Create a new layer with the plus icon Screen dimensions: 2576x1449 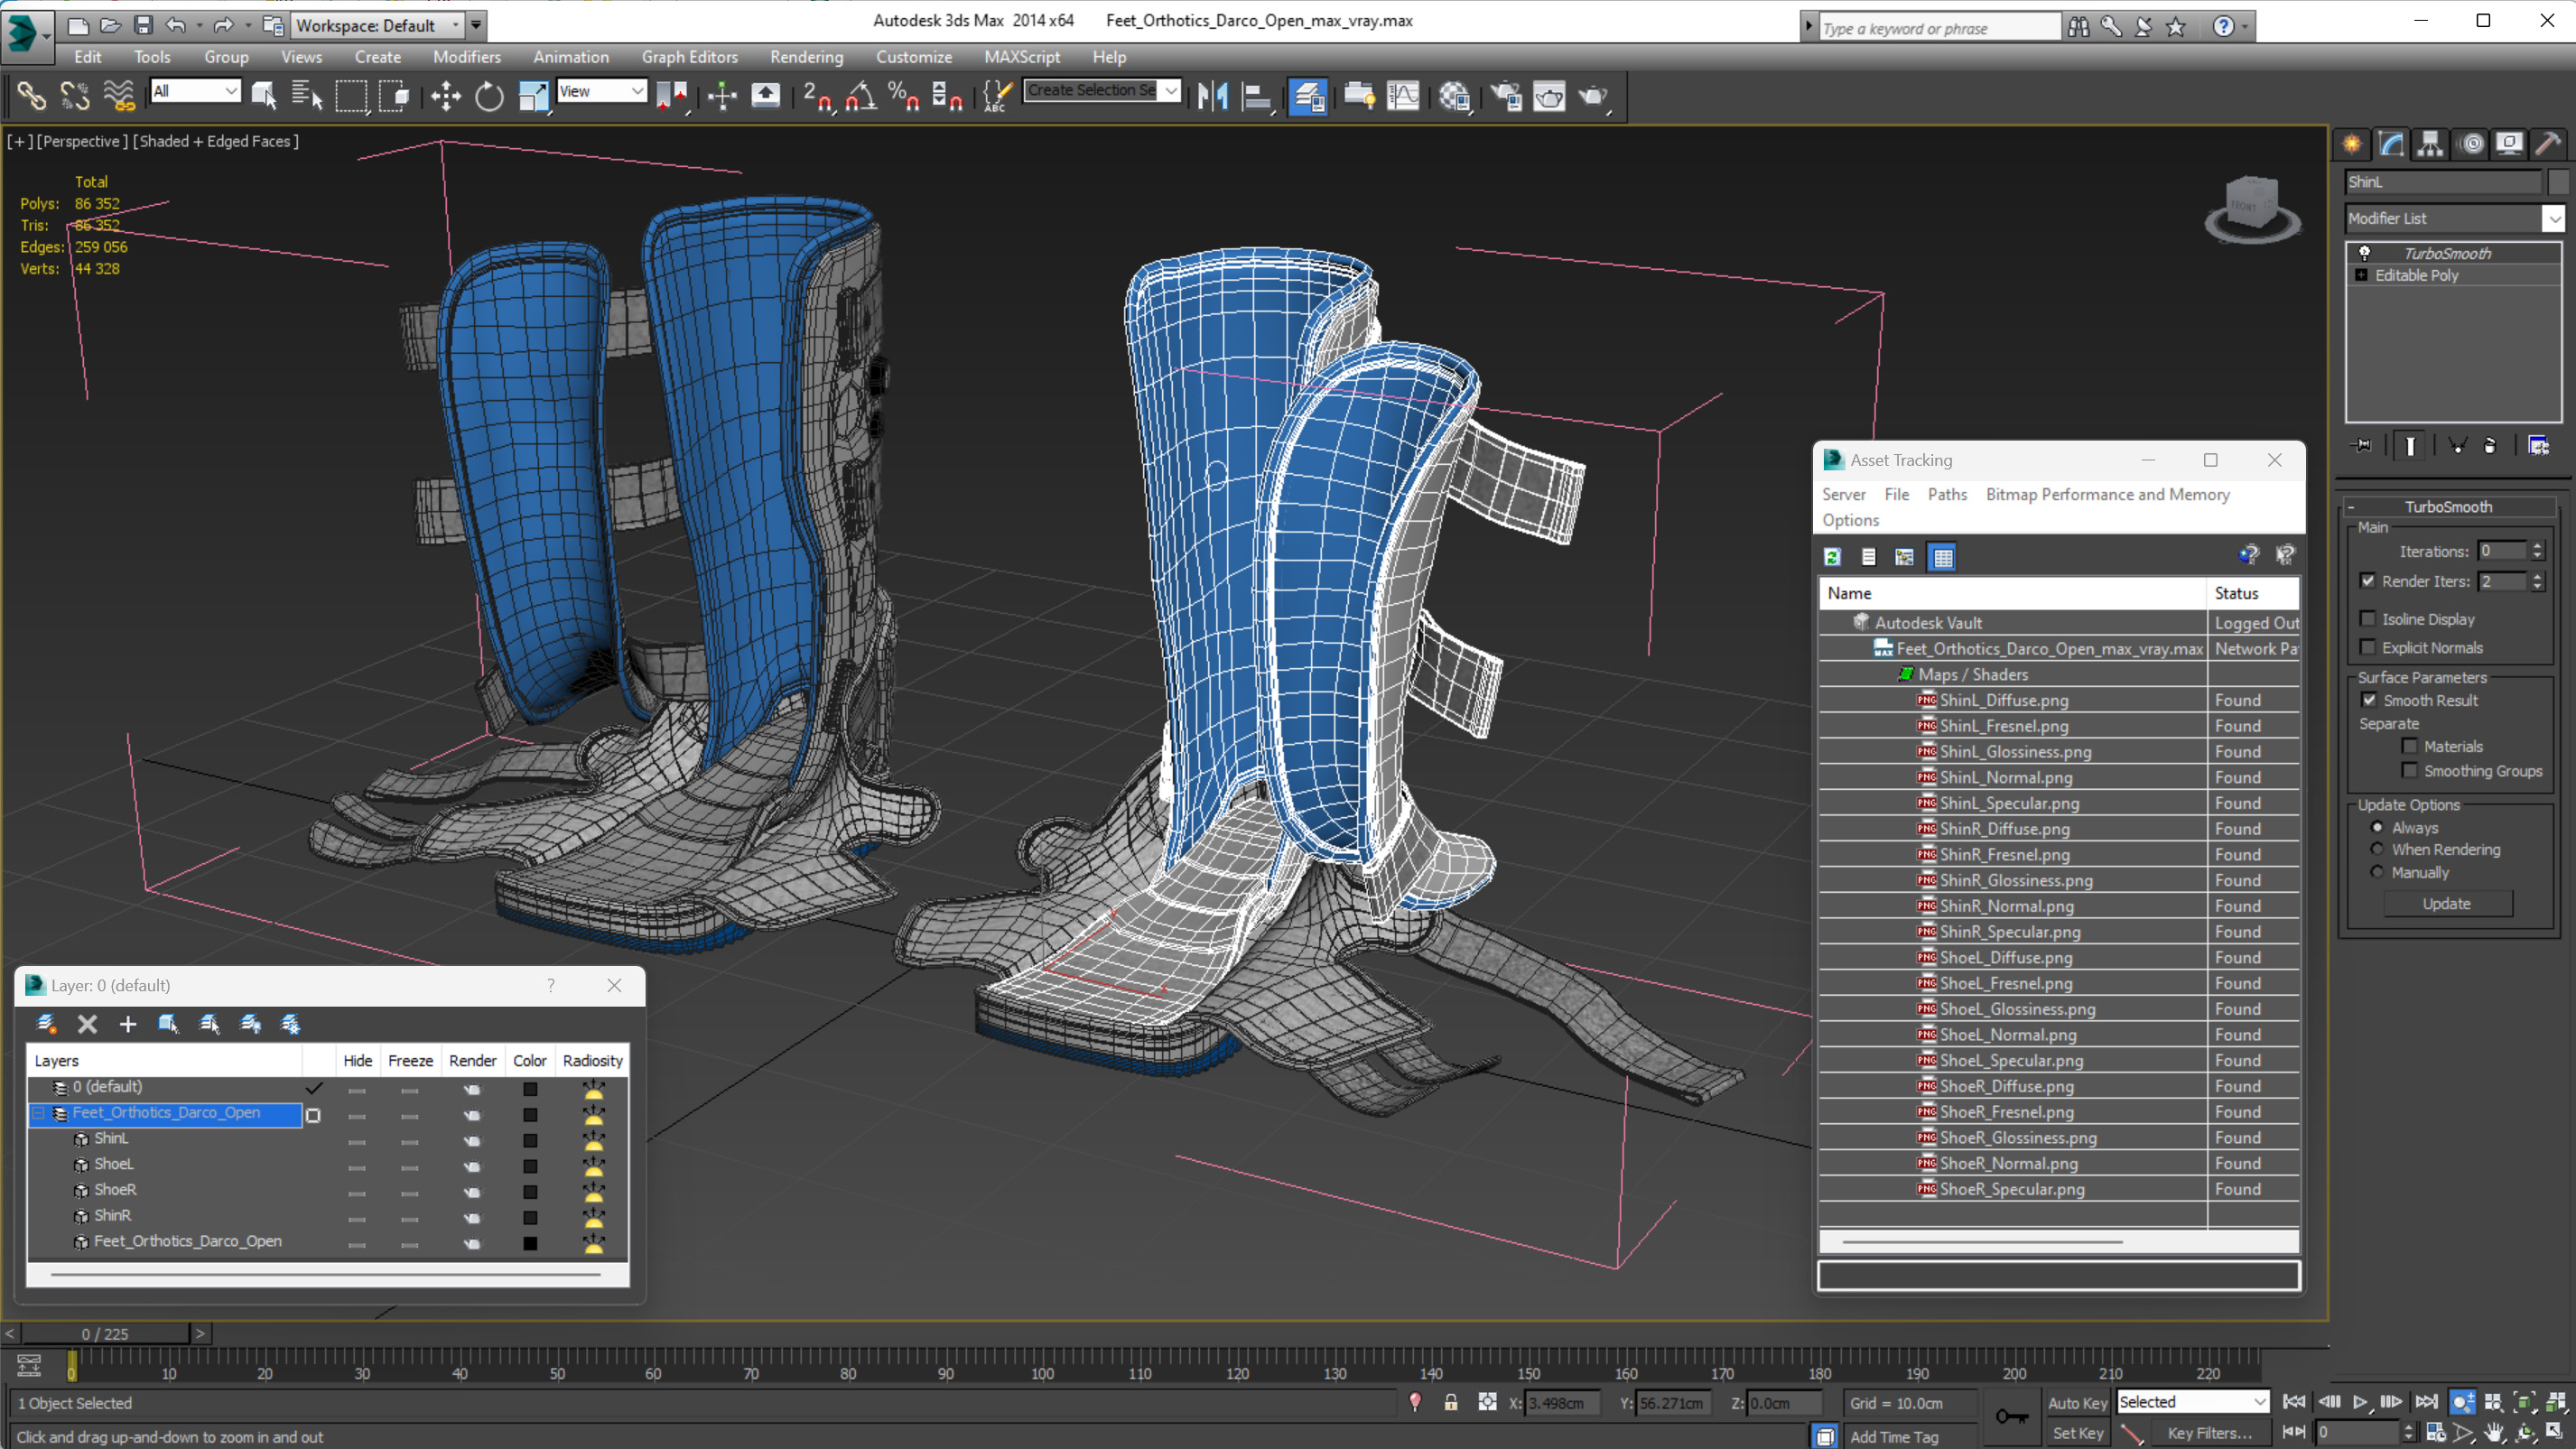pyautogui.click(x=127, y=1023)
